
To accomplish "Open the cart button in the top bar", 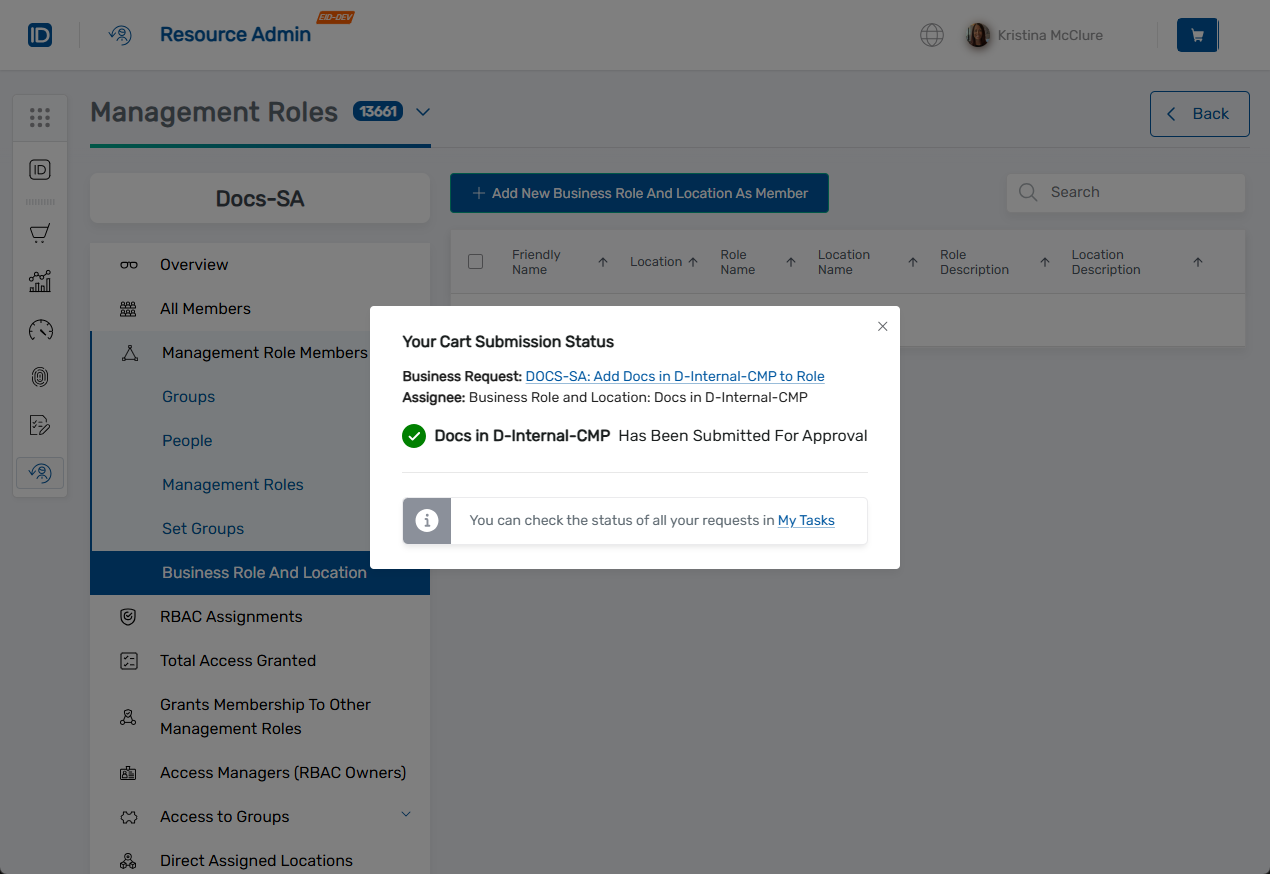I will [x=1197, y=34].
